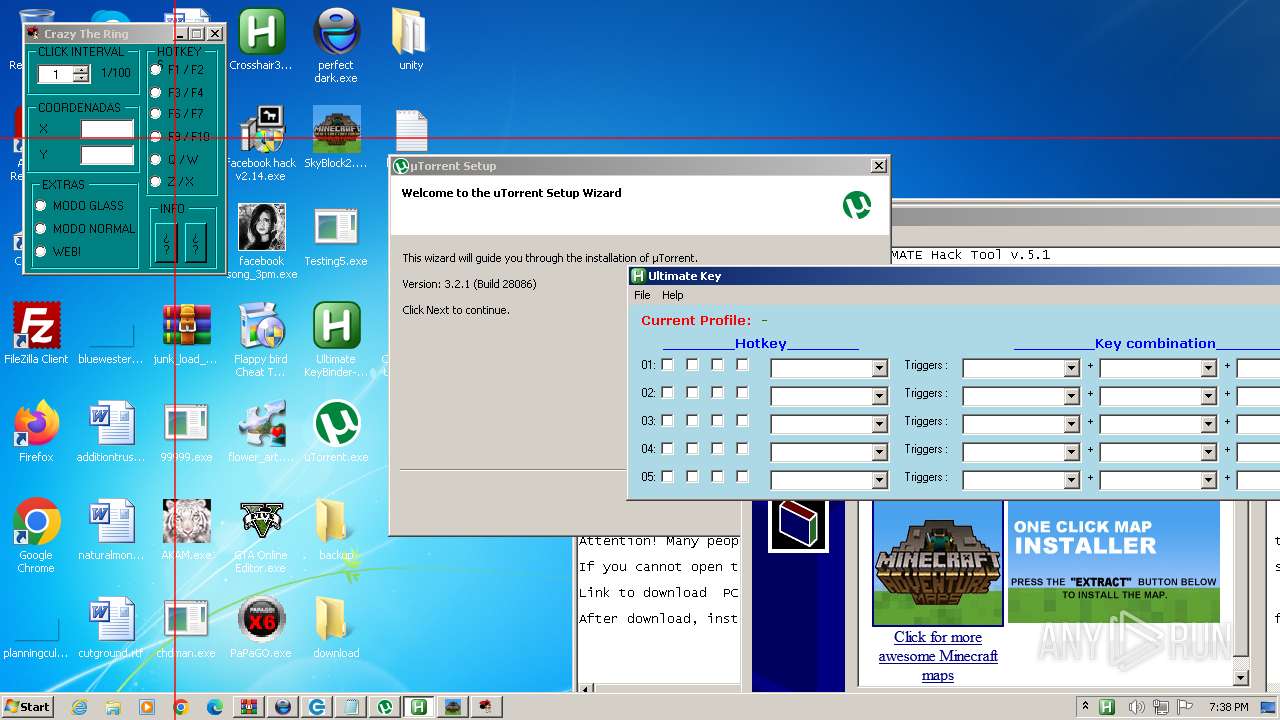
Task: Select the PaPaGO.exe desktop icon
Action: pos(261,628)
